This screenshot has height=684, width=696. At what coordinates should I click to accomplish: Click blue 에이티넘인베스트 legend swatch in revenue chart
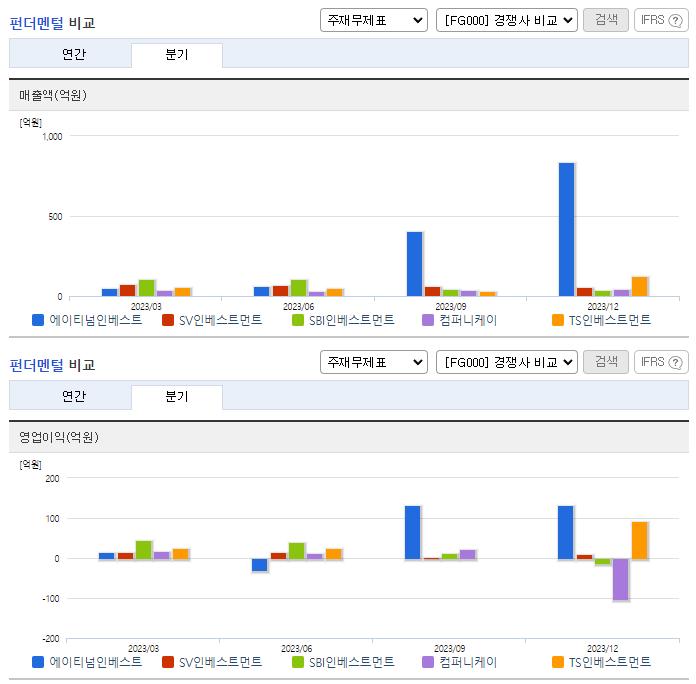[38, 320]
